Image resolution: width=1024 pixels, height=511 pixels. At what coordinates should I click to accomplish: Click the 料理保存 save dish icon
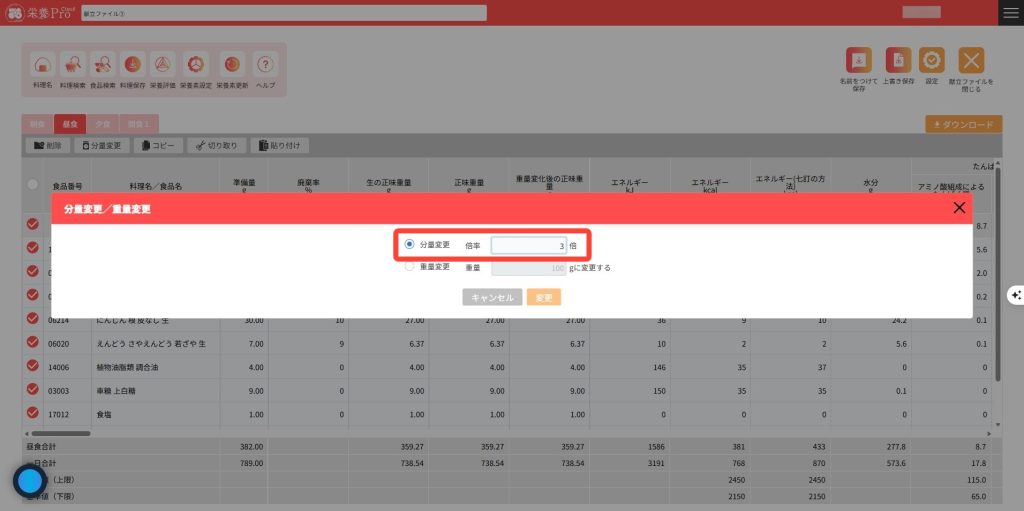coord(132,66)
